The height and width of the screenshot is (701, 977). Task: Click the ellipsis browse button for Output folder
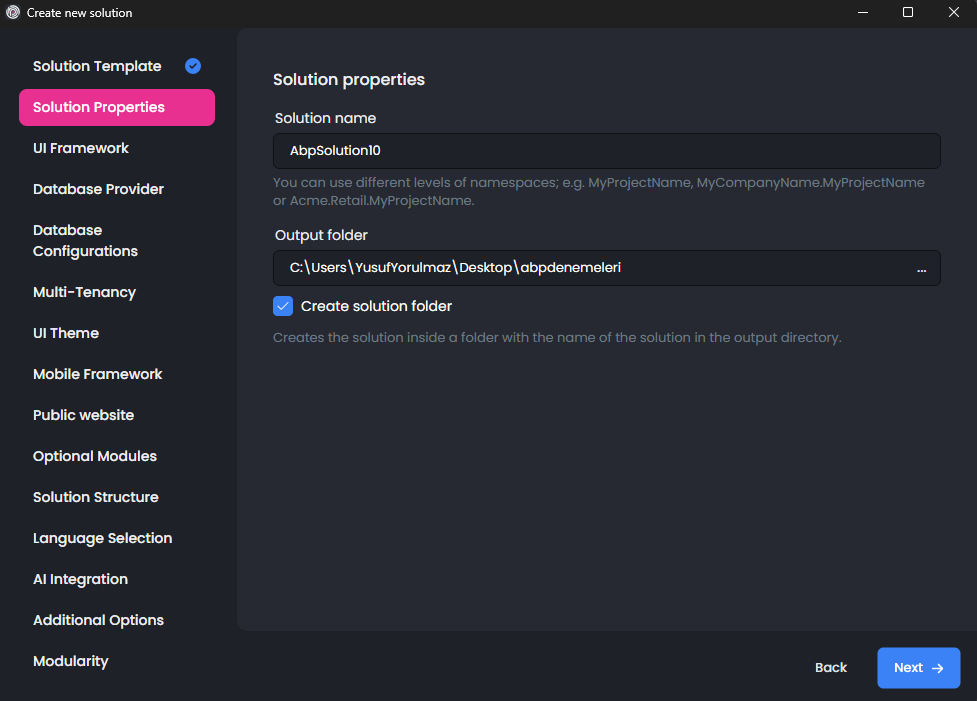coord(921,268)
